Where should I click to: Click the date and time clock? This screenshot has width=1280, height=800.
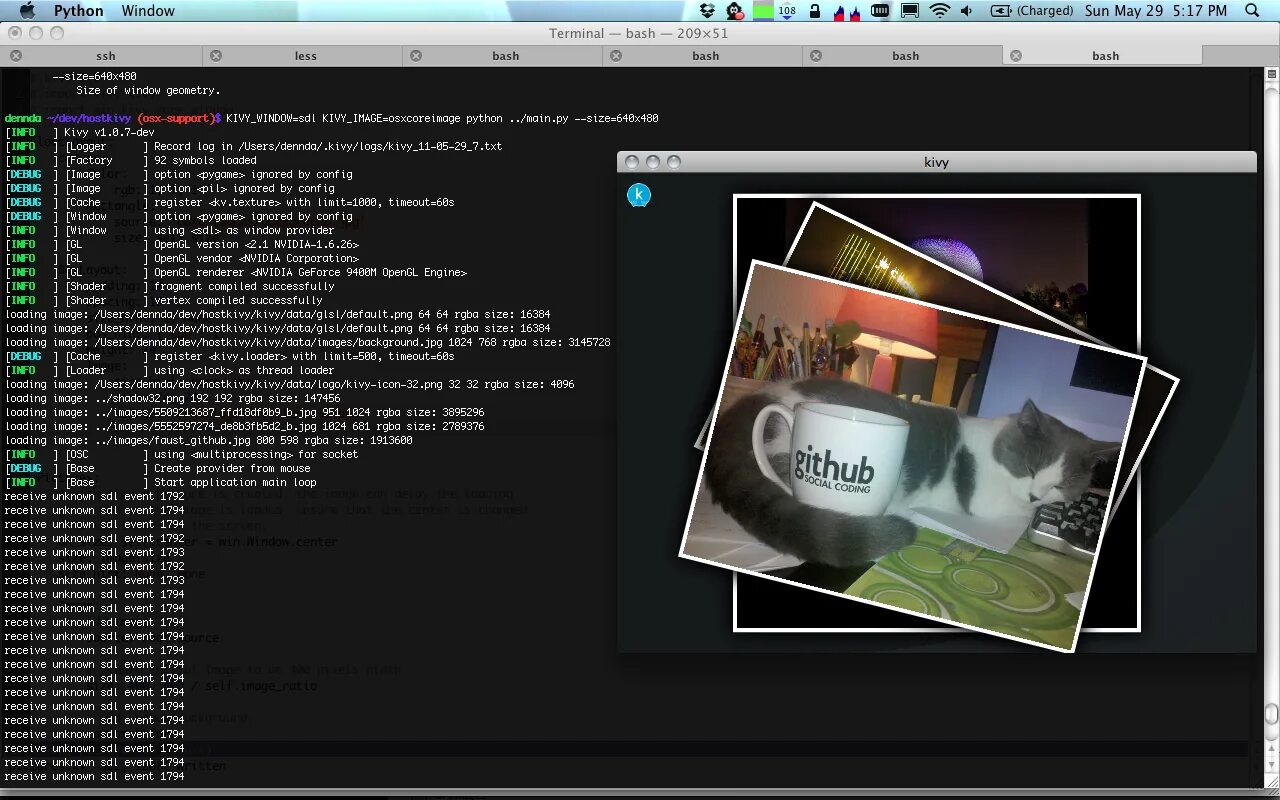(x=1156, y=11)
